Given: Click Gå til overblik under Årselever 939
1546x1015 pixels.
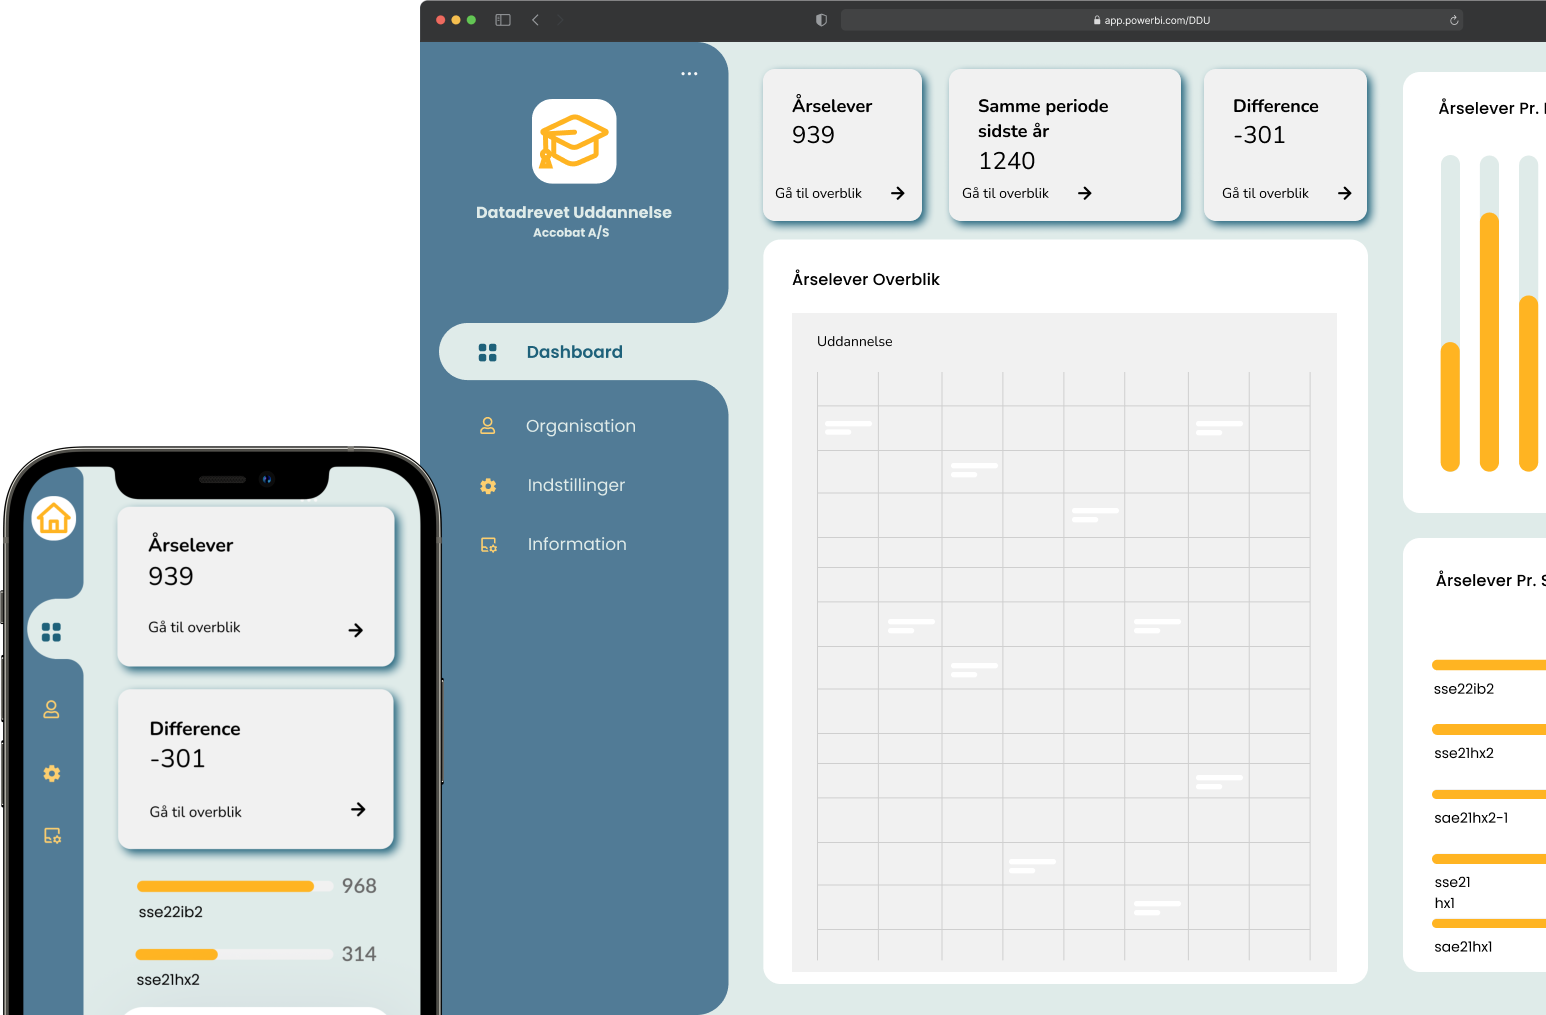Looking at the screenshot, I should click(818, 193).
